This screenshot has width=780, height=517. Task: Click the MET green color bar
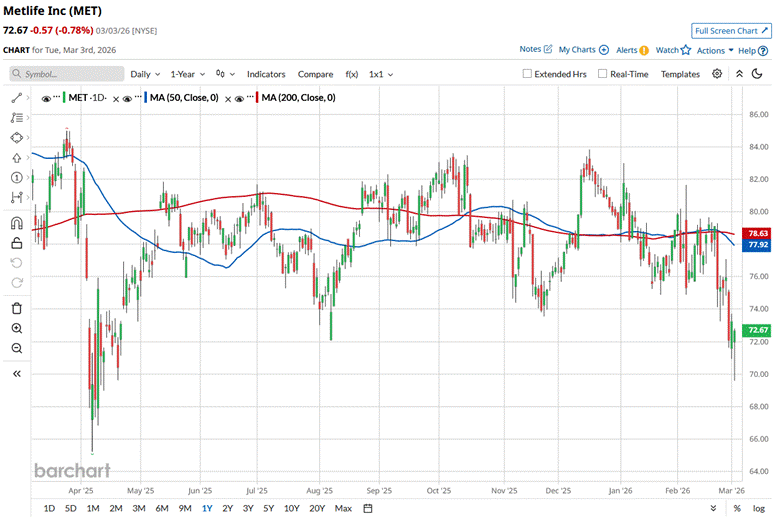[x=64, y=97]
